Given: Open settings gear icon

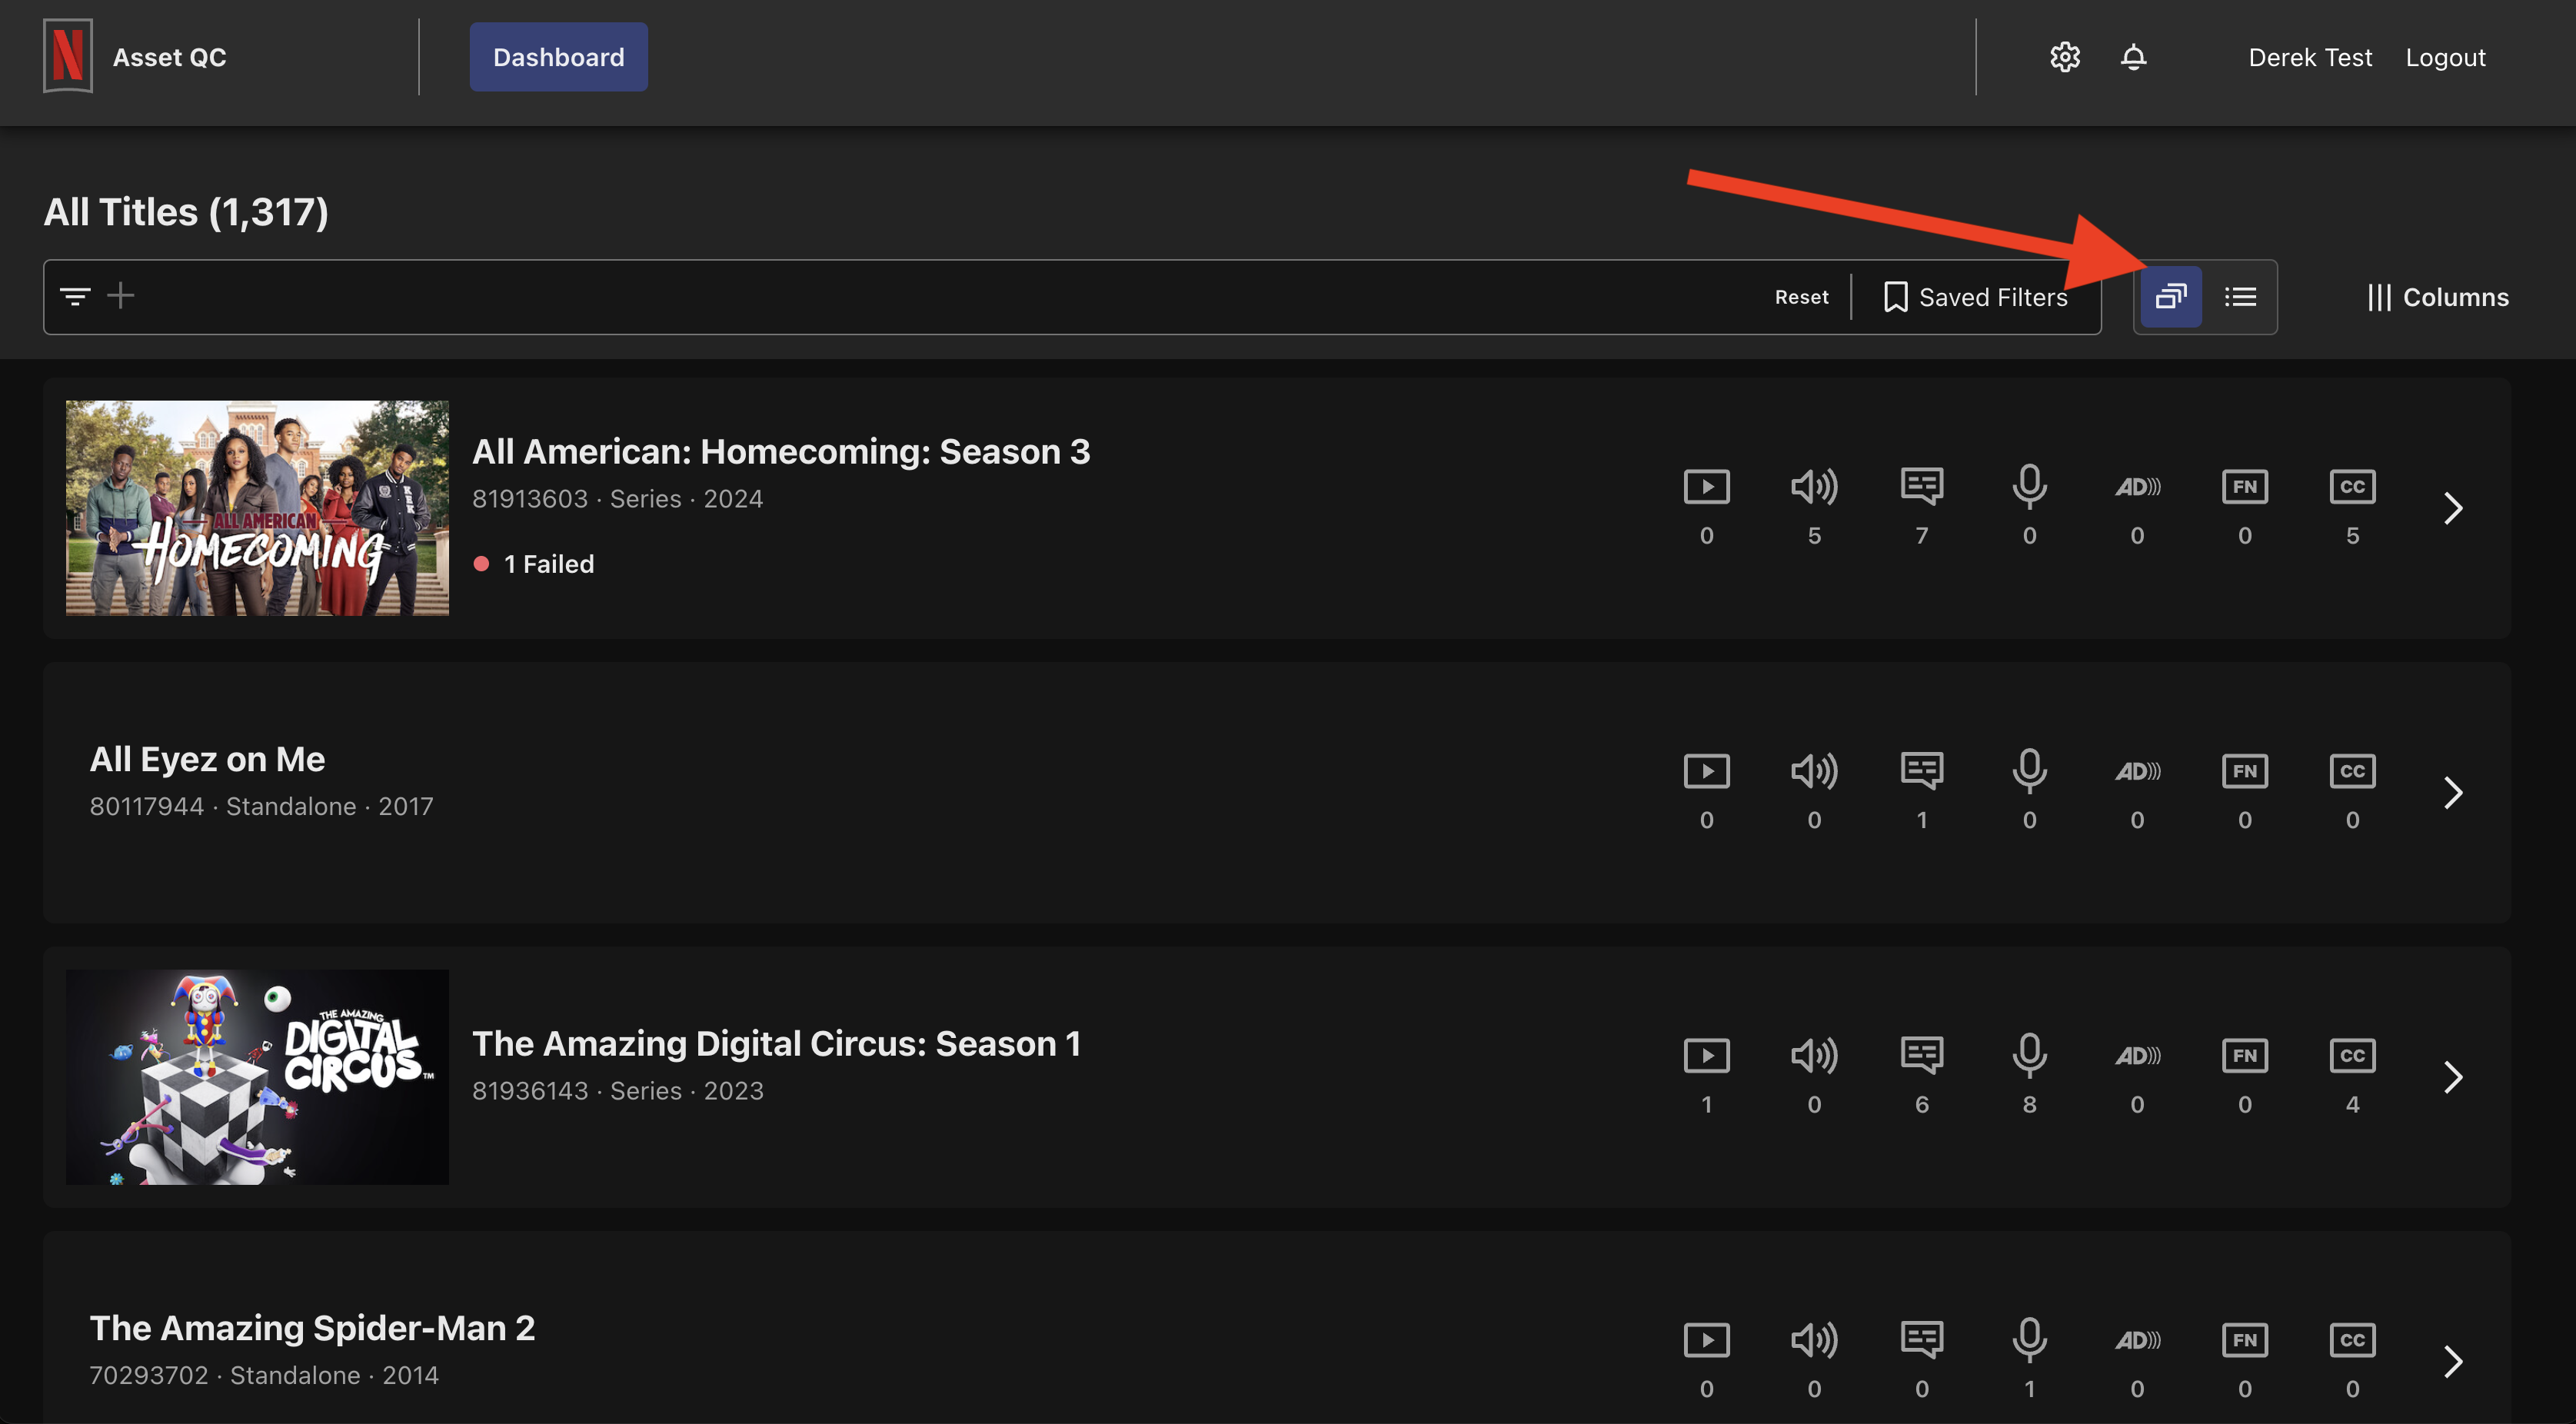Looking at the screenshot, I should [x=2065, y=57].
